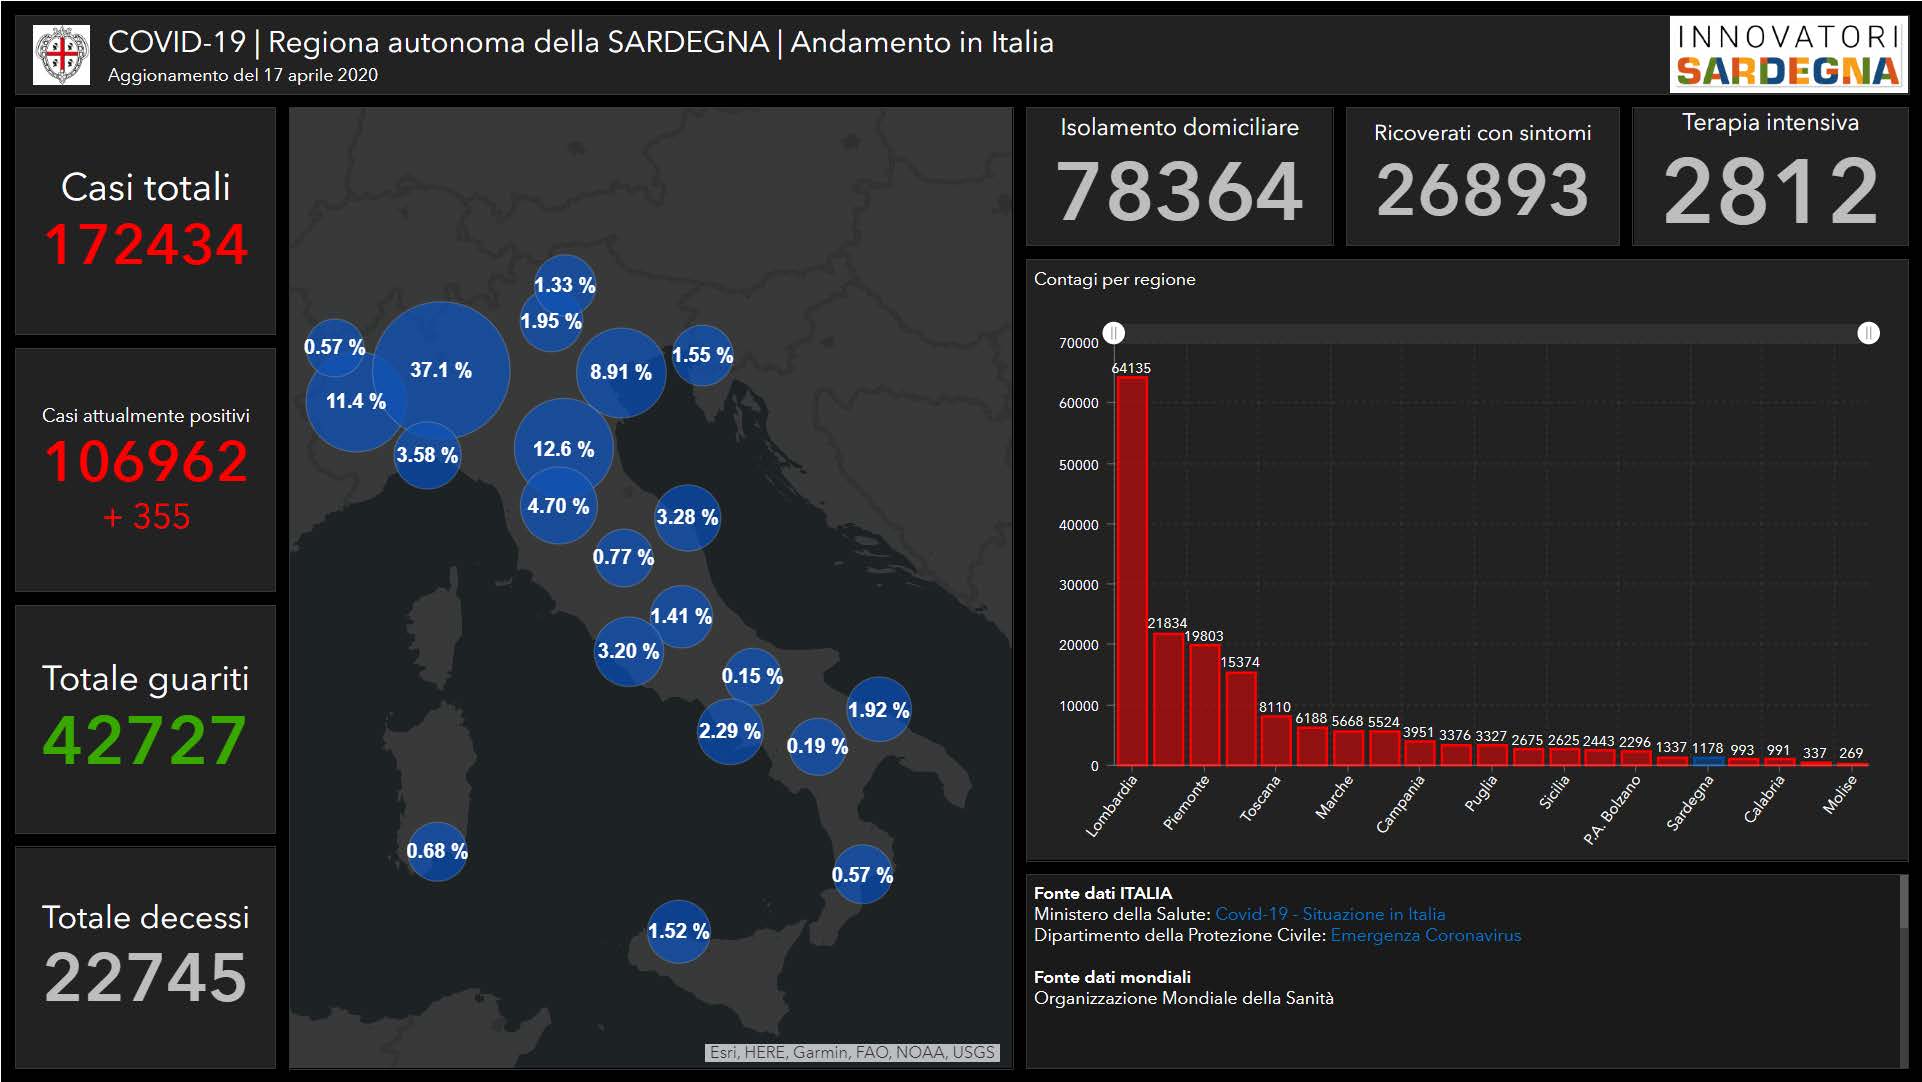Screen dimensions: 1922x1082
Task: Click the Piemonte bar labeled 19803
Action: (x=1204, y=705)
